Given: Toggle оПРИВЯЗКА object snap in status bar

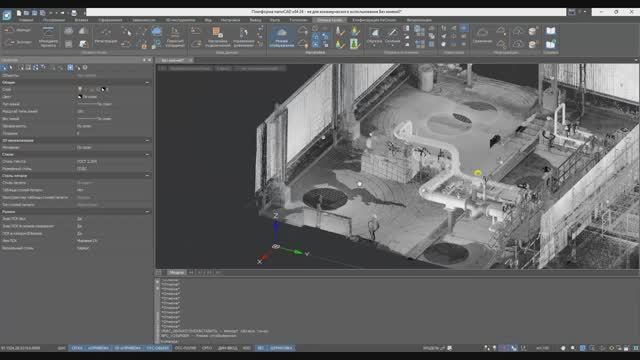Looking at the screenshot, I should 98,348.
